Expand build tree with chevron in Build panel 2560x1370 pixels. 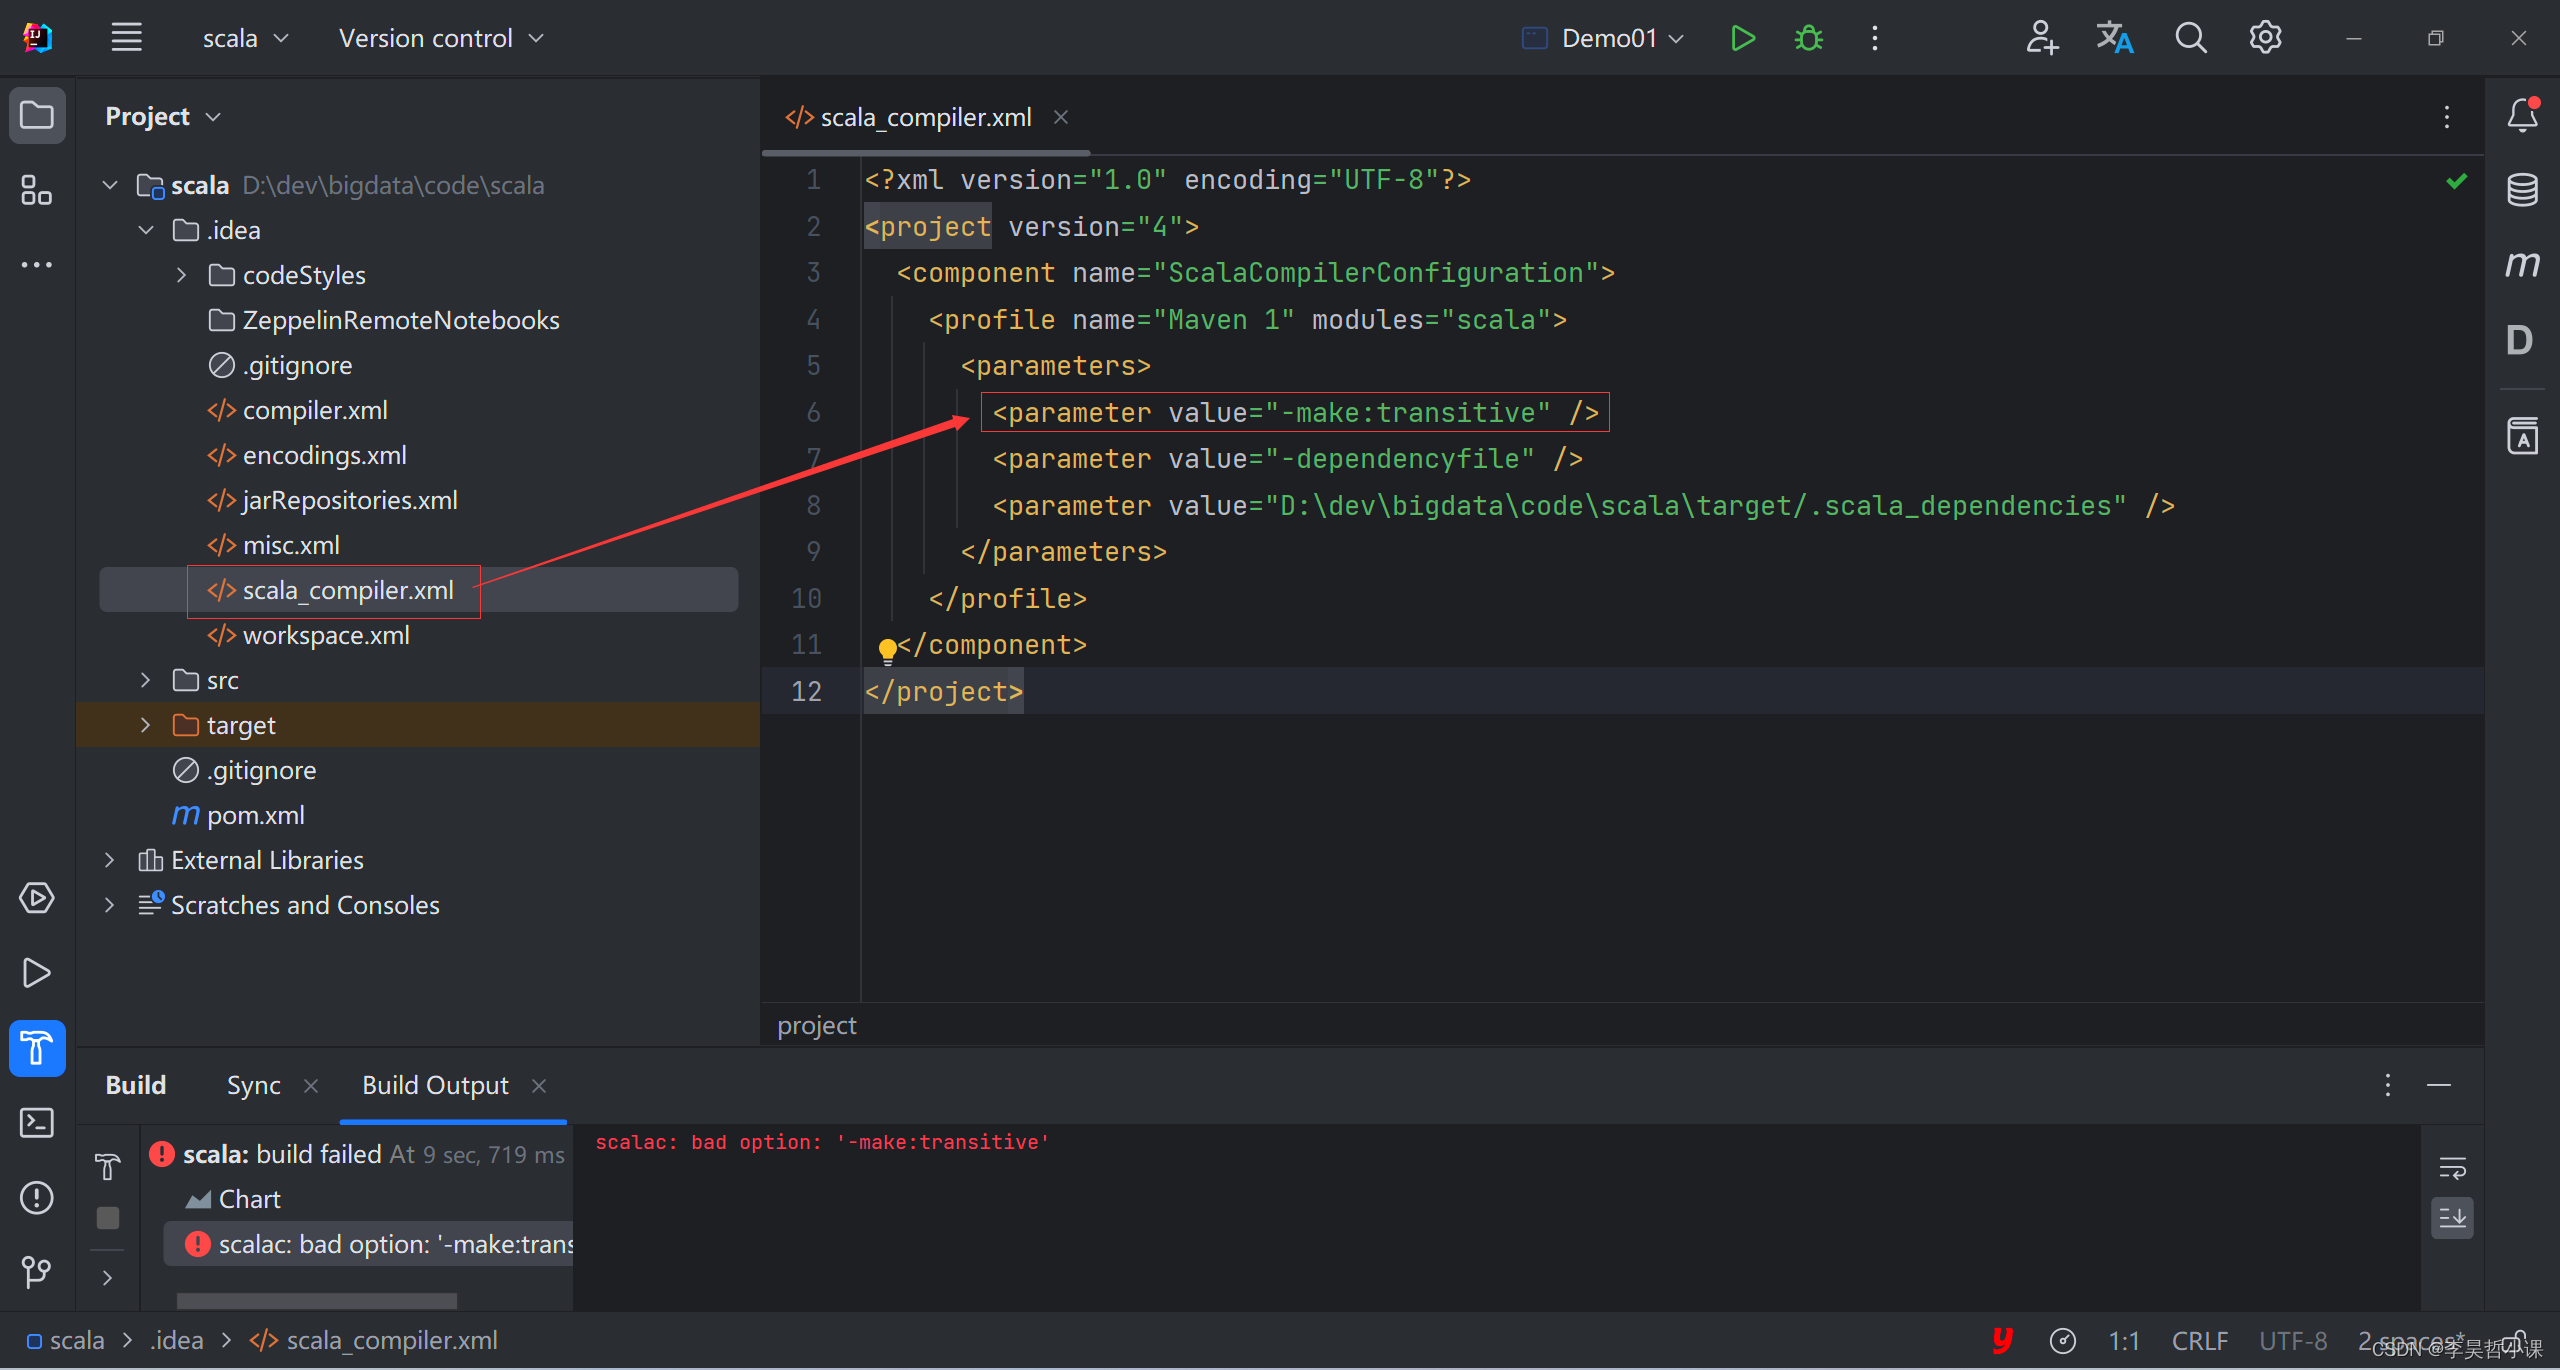(108, 1278)
